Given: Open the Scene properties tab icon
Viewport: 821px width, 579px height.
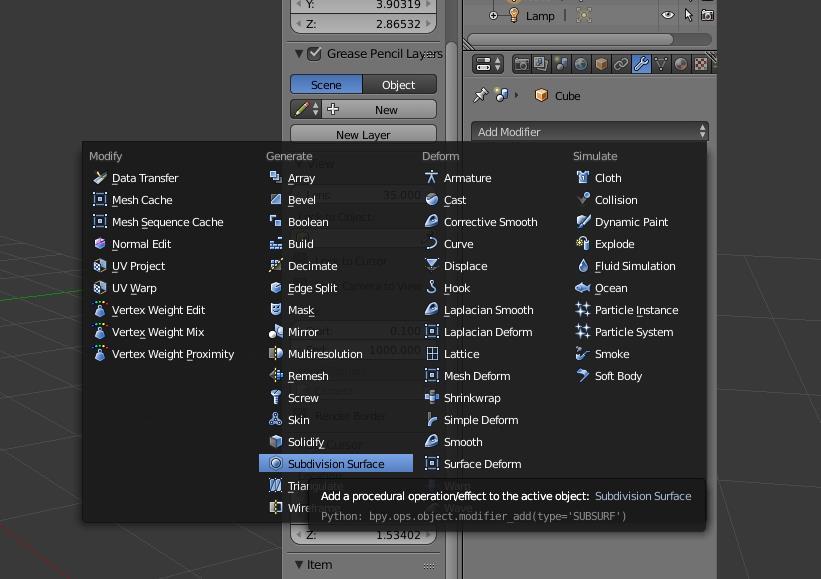Looking at the screenshot, I should click(x=561, y=64).
